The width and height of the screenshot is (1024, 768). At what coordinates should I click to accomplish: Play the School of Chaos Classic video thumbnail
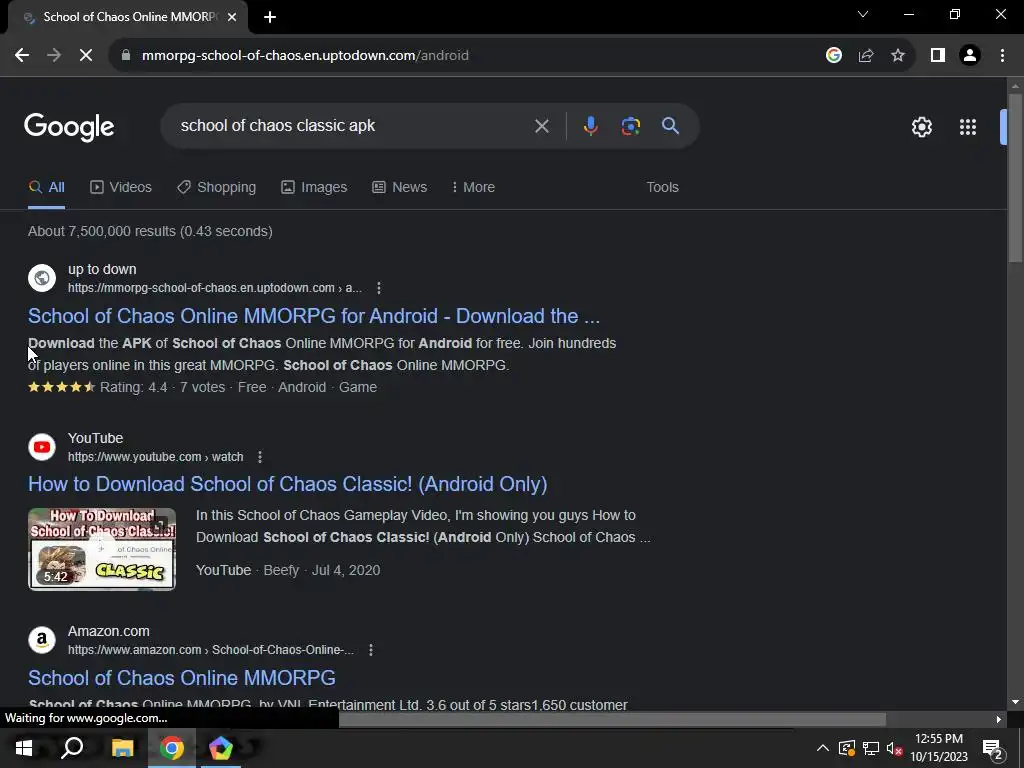click(x=102, y=549)
